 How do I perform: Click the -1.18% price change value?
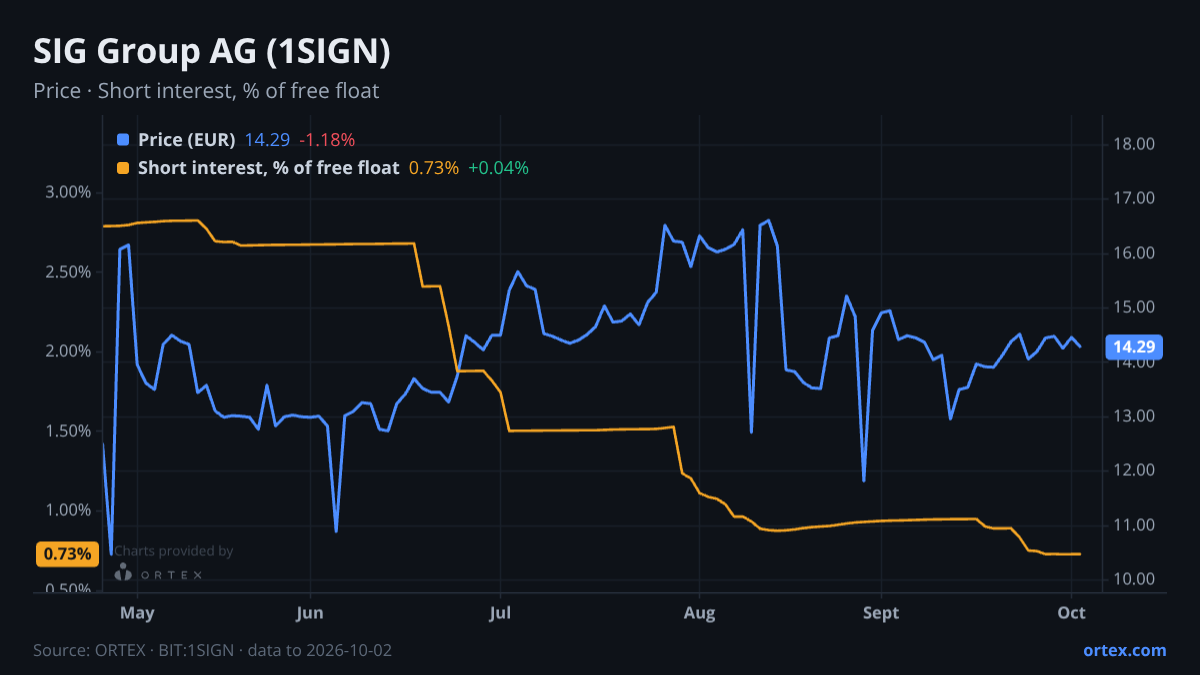327,140
